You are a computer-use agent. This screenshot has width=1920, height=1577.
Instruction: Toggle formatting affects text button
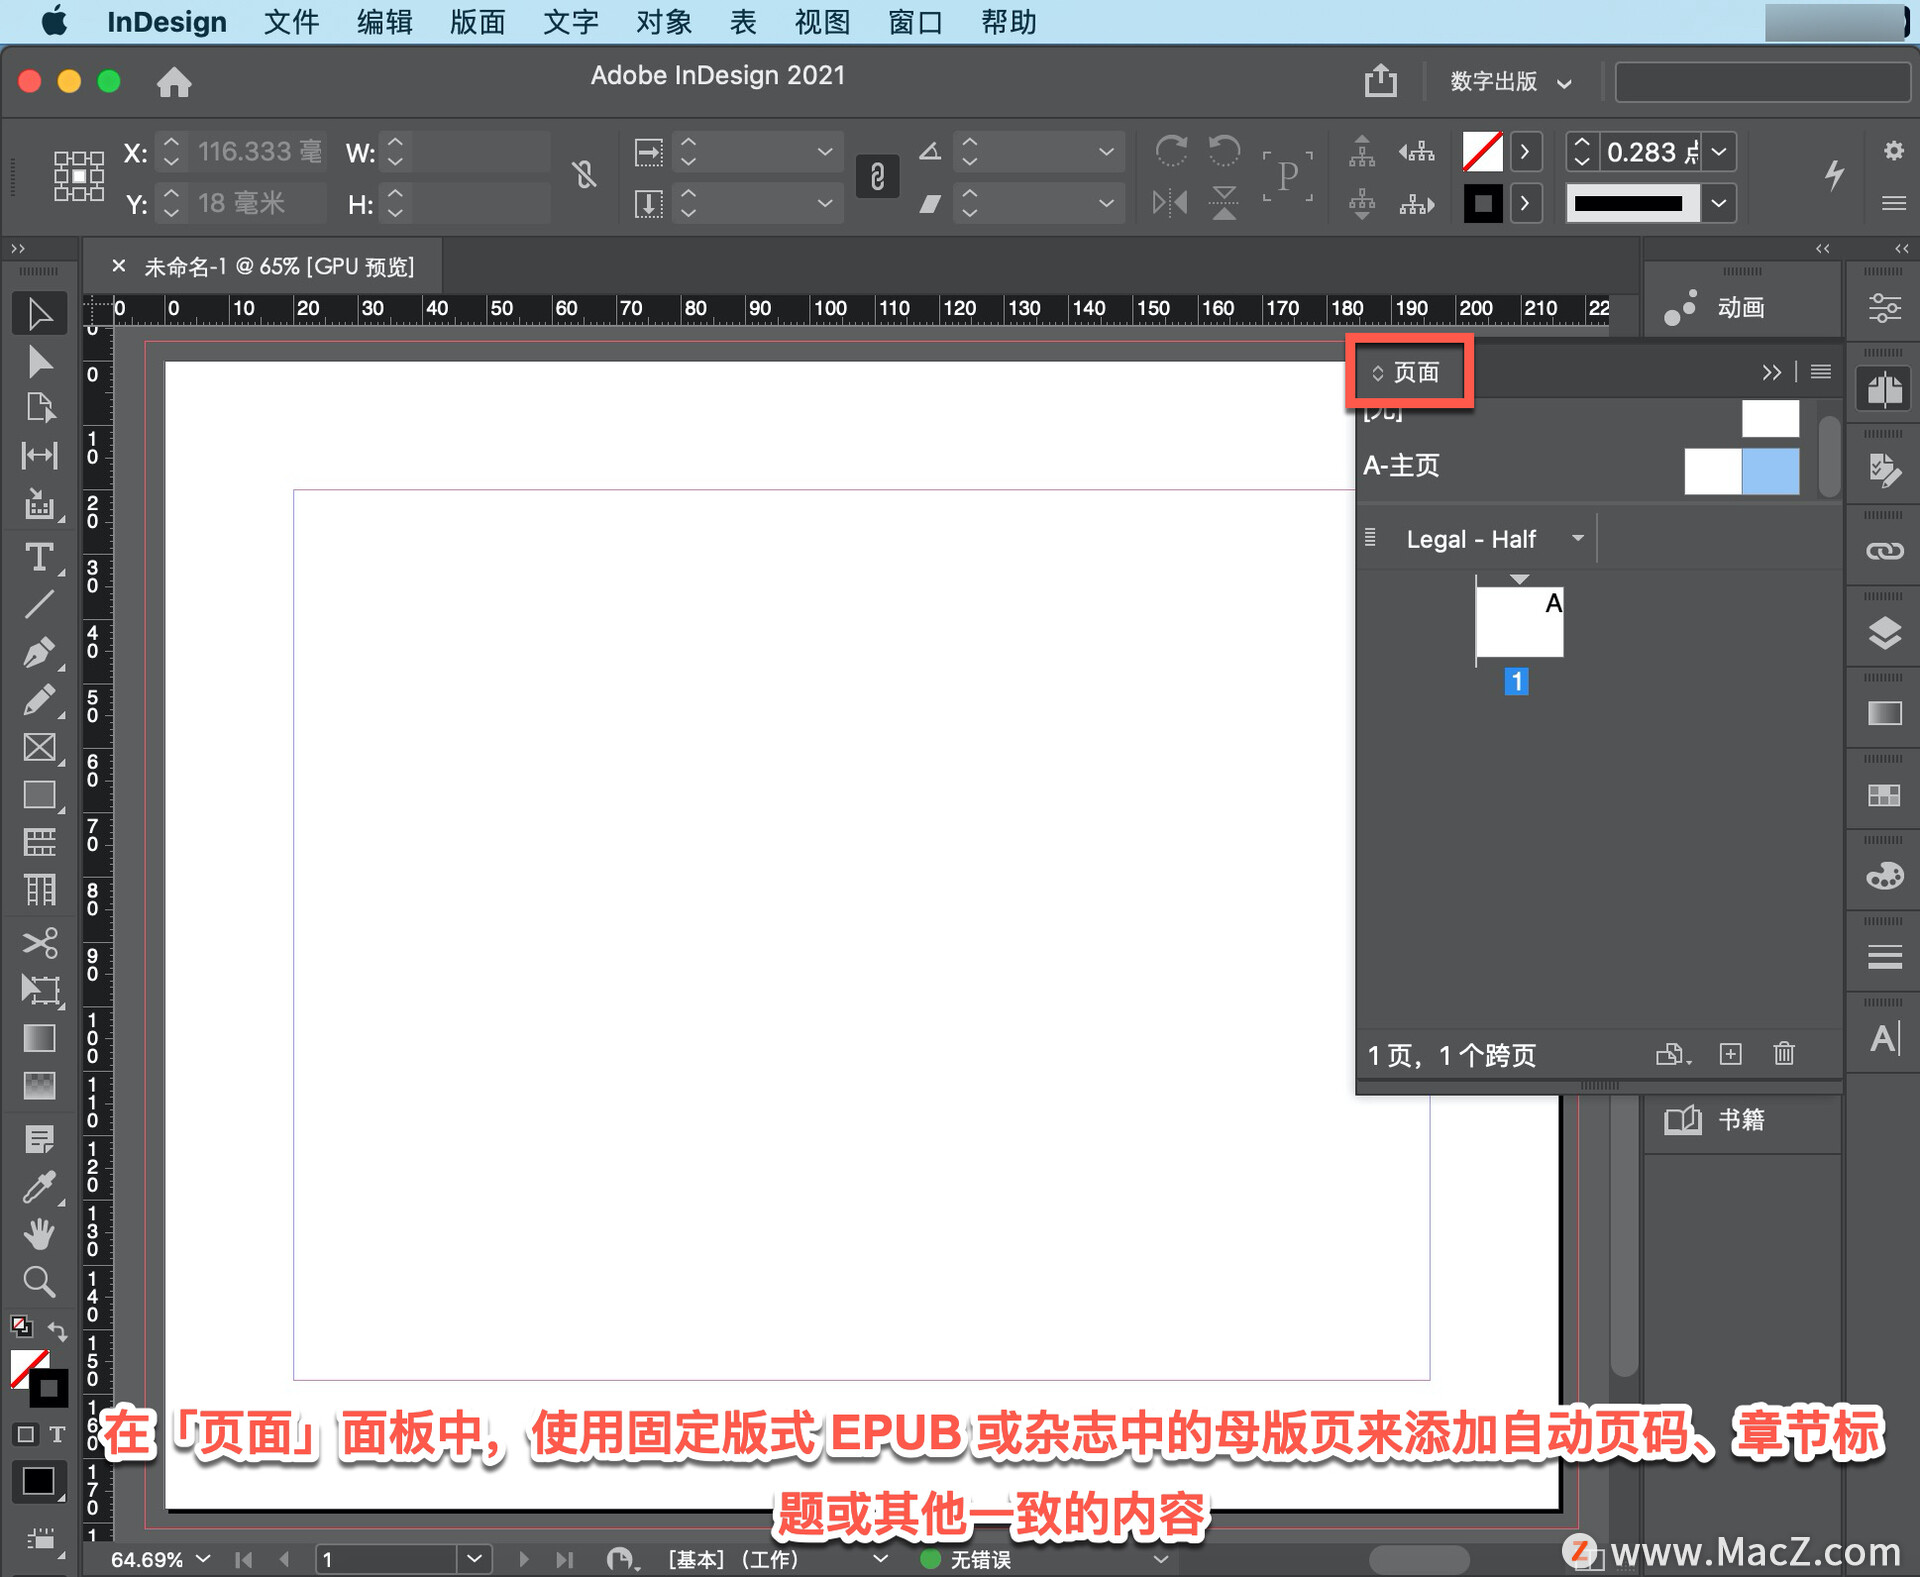coord(58,1435)
